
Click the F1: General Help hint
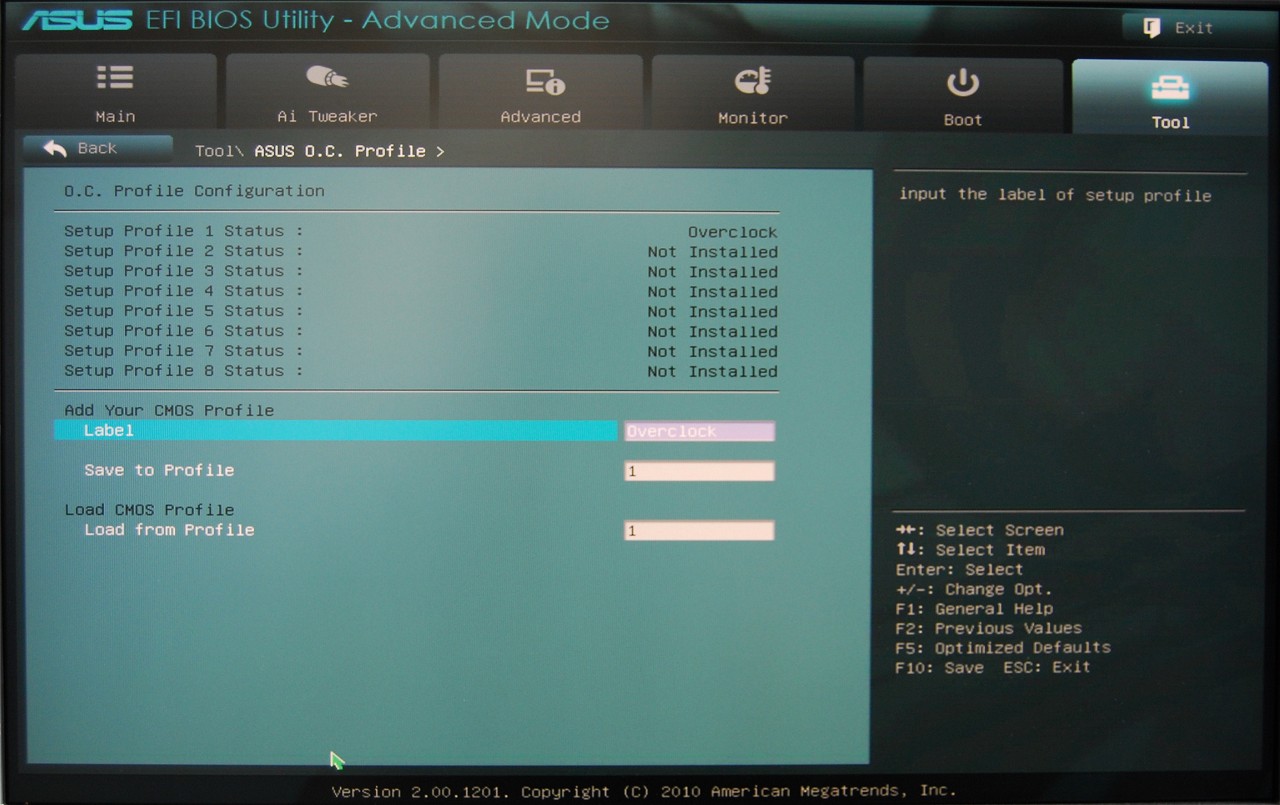[974, 609]
